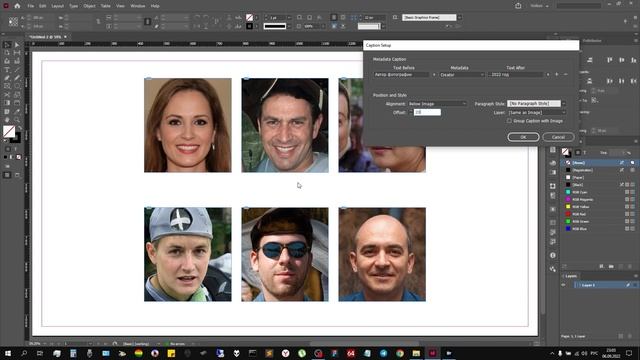Select the Zoom tool in toolbox

point(17,120)
